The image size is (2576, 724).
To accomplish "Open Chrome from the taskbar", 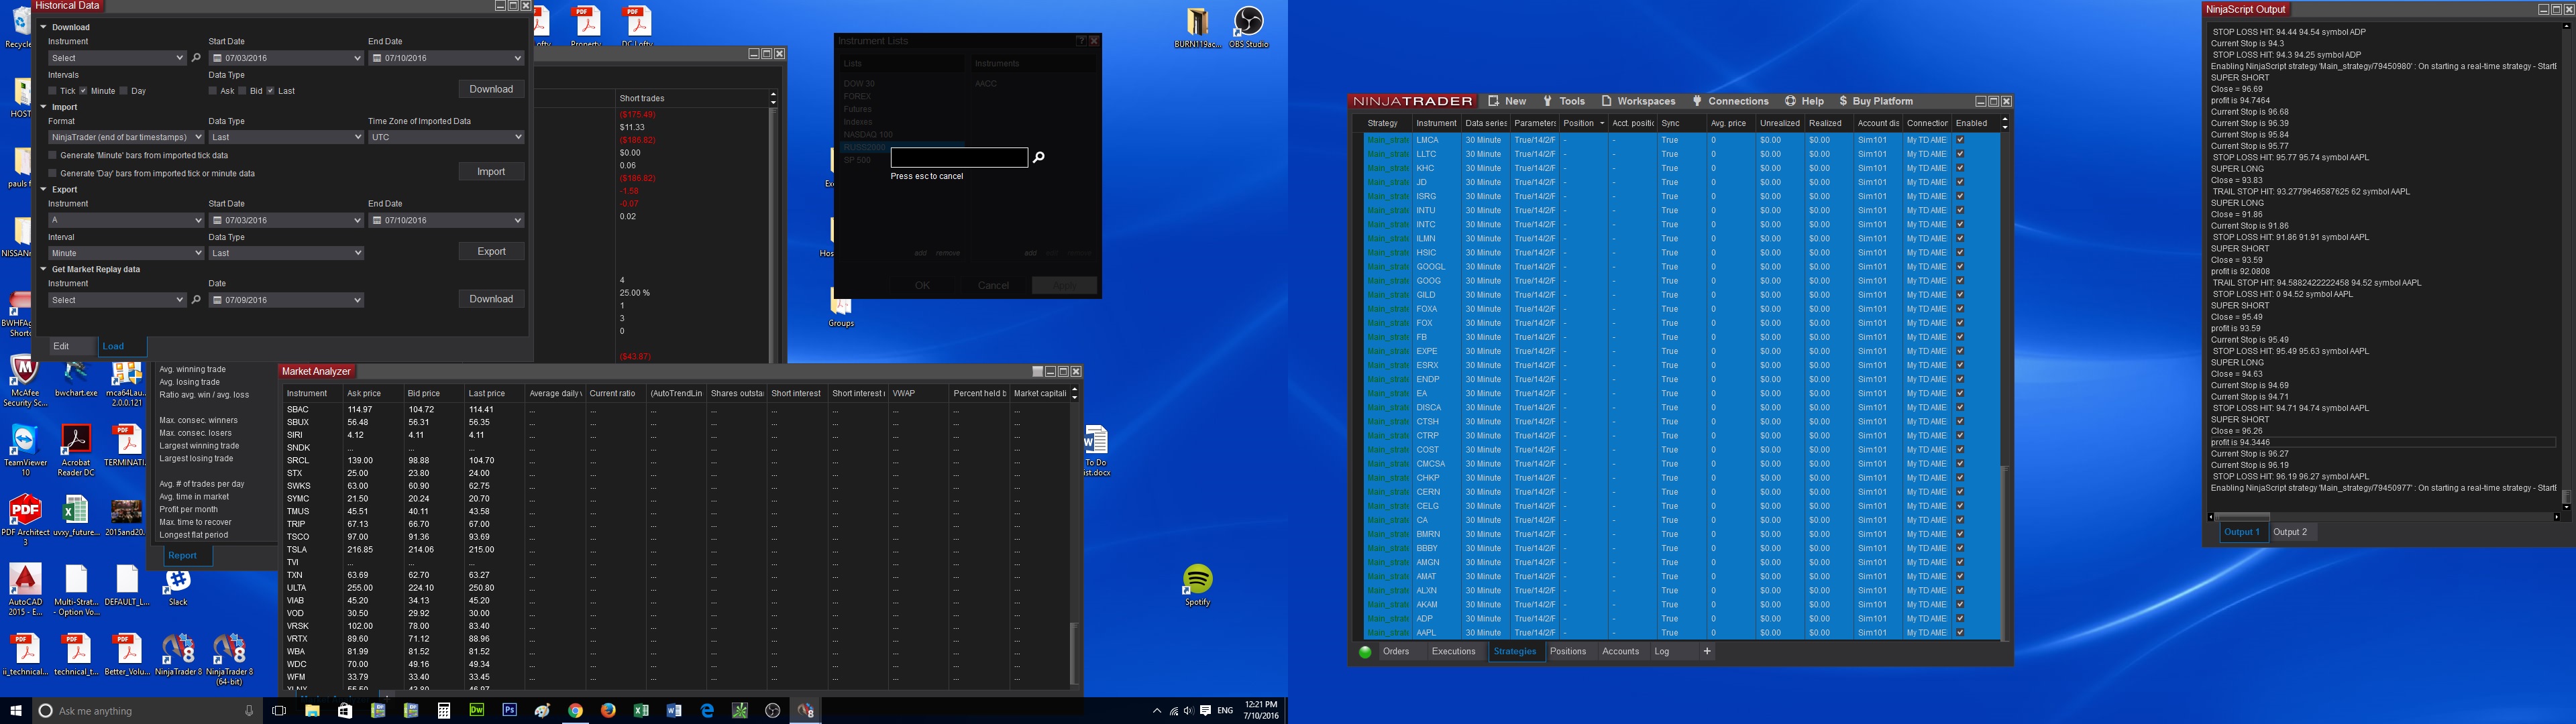I will [576, 711].
